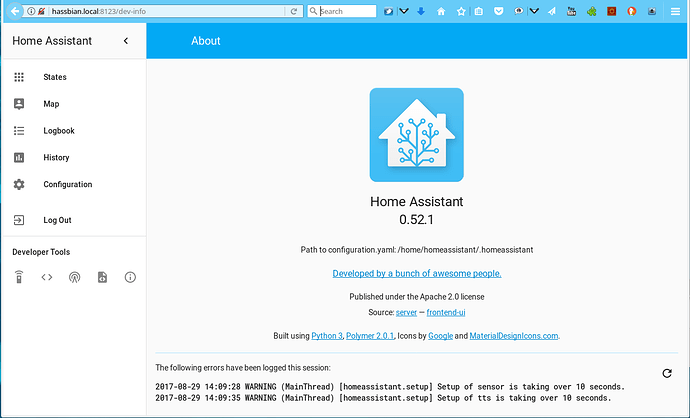Open the crossed-out lock security icon
The width and height of the screenshot is (690, 418).
point(41,11)
